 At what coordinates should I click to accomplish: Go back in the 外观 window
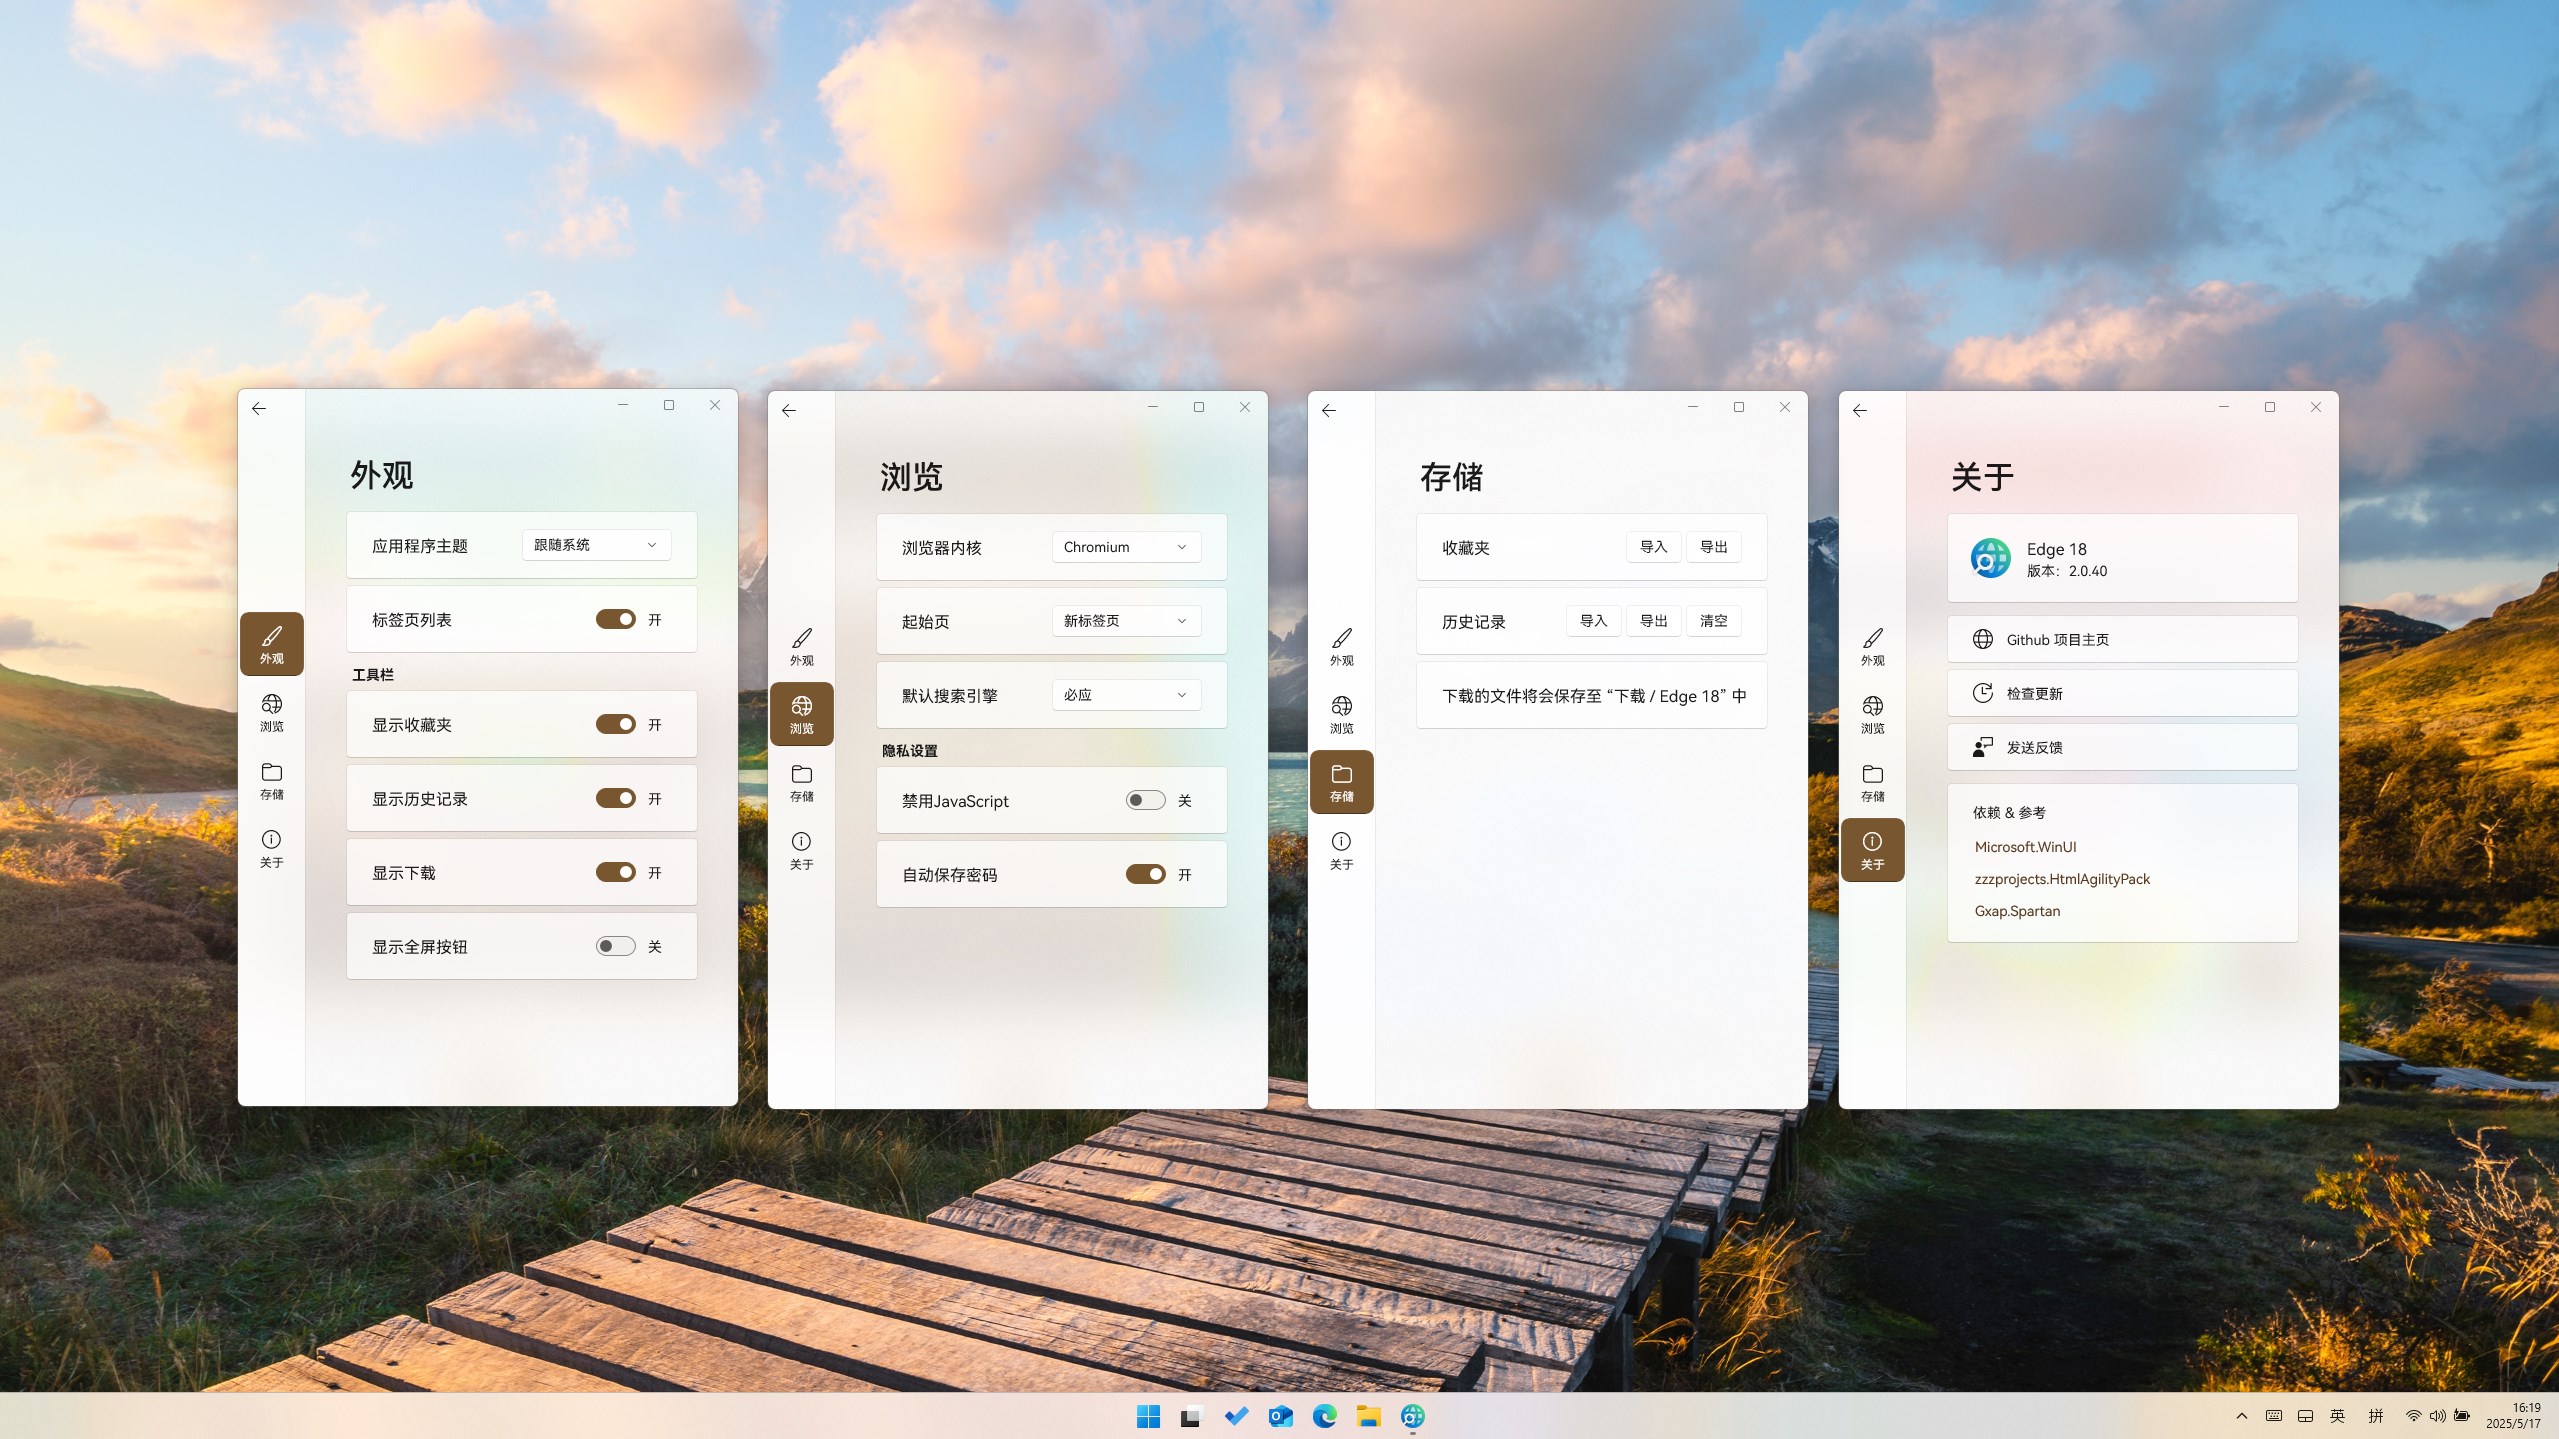[259, 408]
